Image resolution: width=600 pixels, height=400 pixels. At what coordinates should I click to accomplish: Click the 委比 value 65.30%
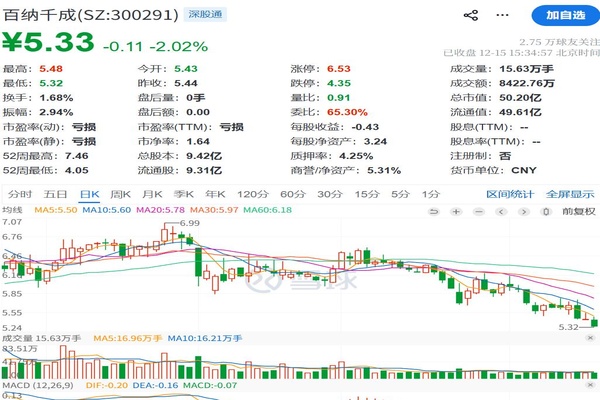[347, 112]
